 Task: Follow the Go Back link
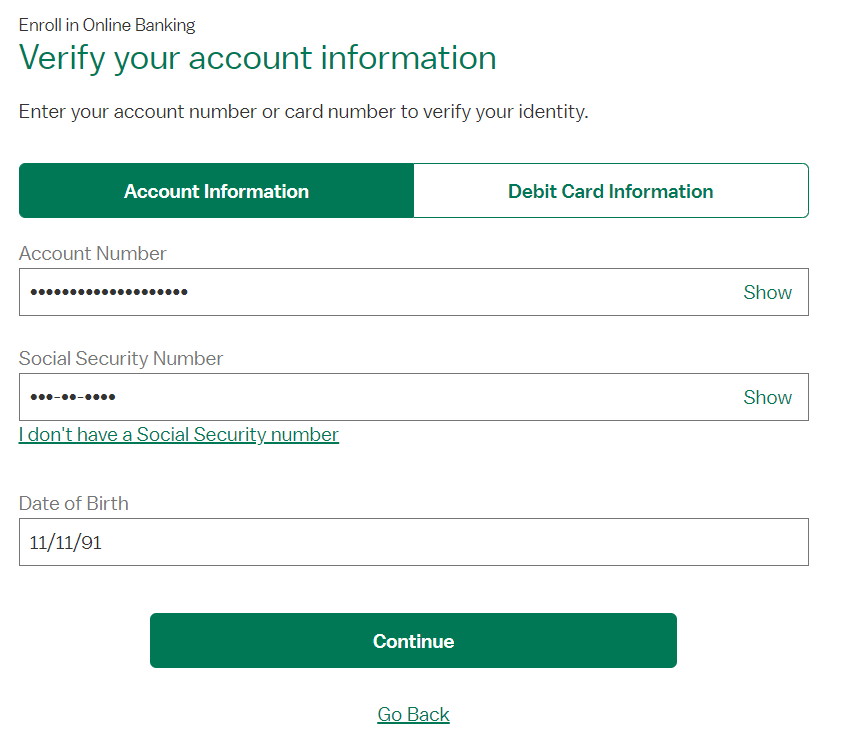click(413, 714)
